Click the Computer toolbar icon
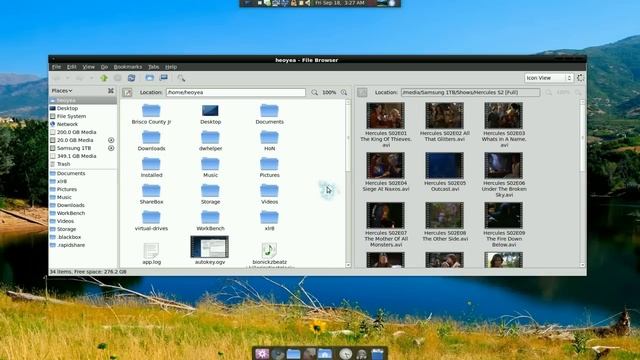This screenshot has height=360, width=640. click(x=164, y=78)
